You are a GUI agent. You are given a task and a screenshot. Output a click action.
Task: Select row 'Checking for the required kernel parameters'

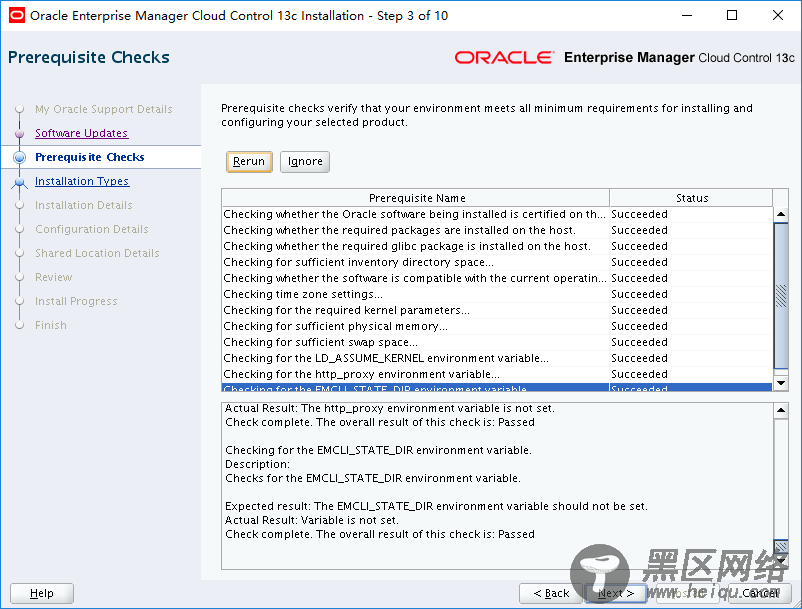click(x=497, y=310)
